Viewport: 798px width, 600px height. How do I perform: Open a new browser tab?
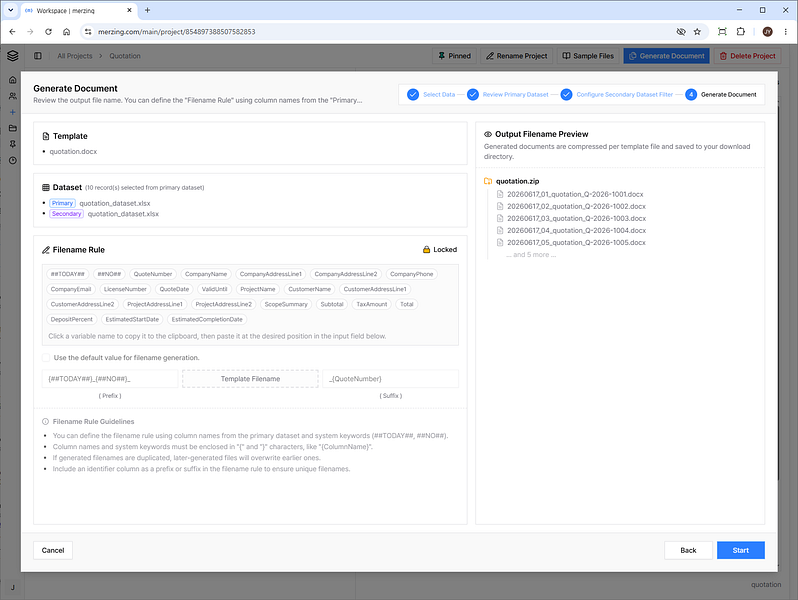148,10
